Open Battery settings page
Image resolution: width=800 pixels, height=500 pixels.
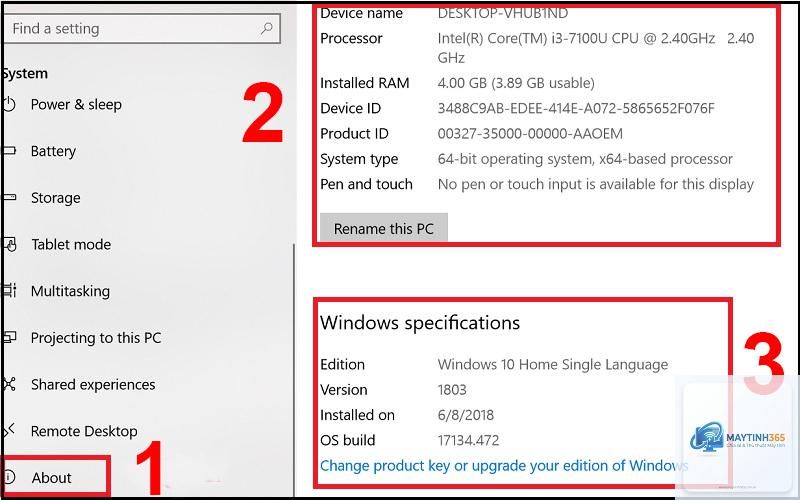(53, 151)
